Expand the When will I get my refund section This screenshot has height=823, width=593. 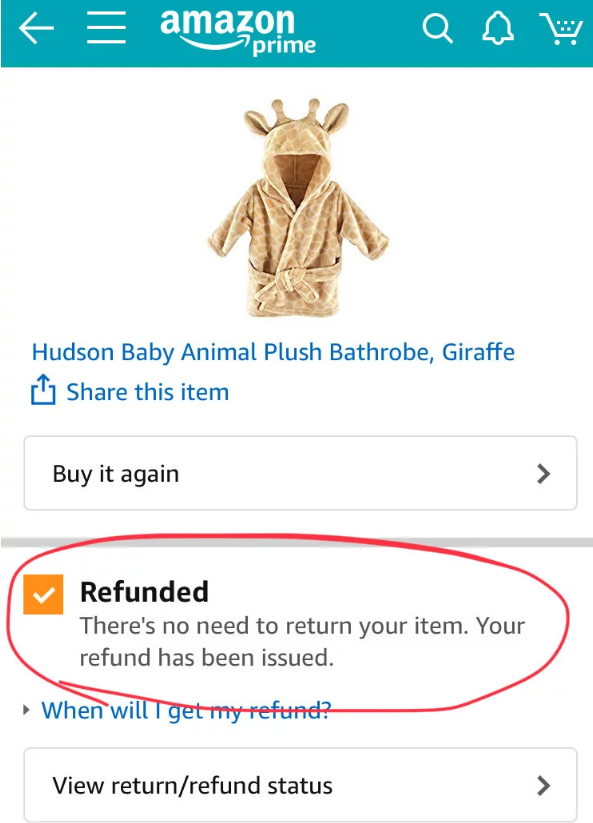tap(186, 710)
